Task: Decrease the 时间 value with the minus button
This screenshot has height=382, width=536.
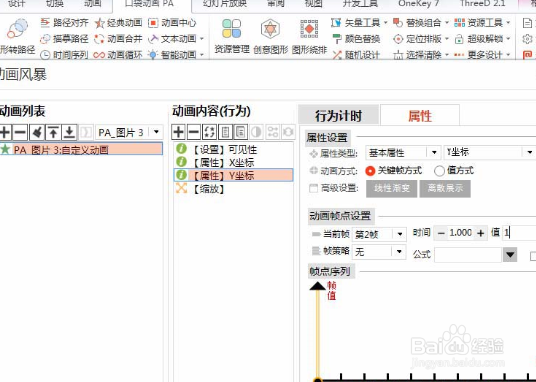Action: pos(441,234)
